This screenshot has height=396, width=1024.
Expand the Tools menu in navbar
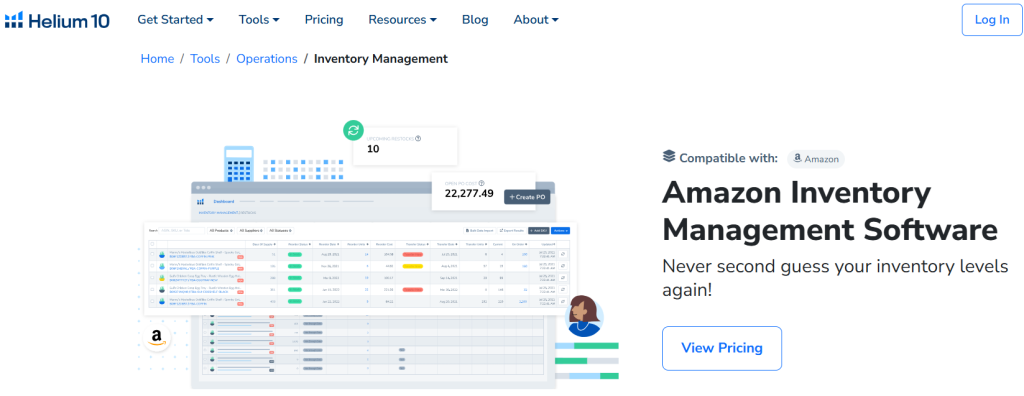(x=259, y=20)
